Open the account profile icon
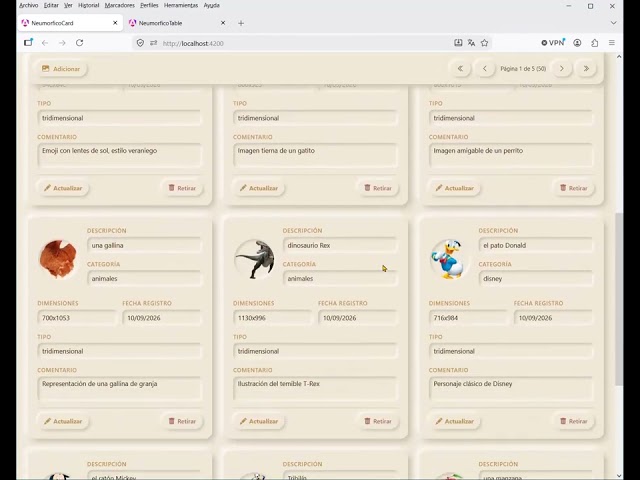 pos(577,43)
